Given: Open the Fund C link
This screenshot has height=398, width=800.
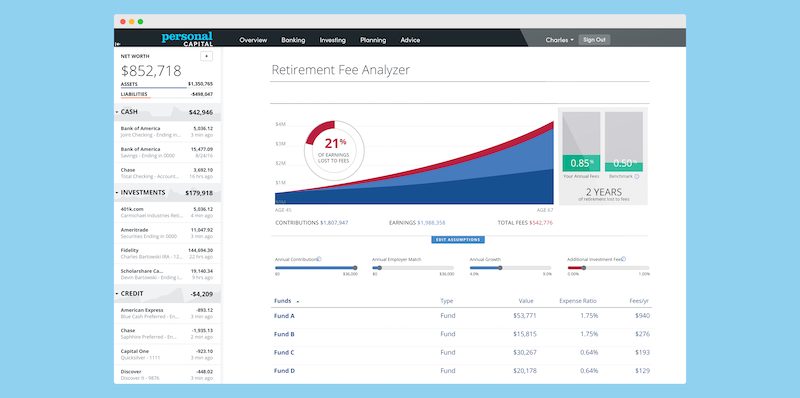Looking at the screenshot, I should [x=284, y=353].
